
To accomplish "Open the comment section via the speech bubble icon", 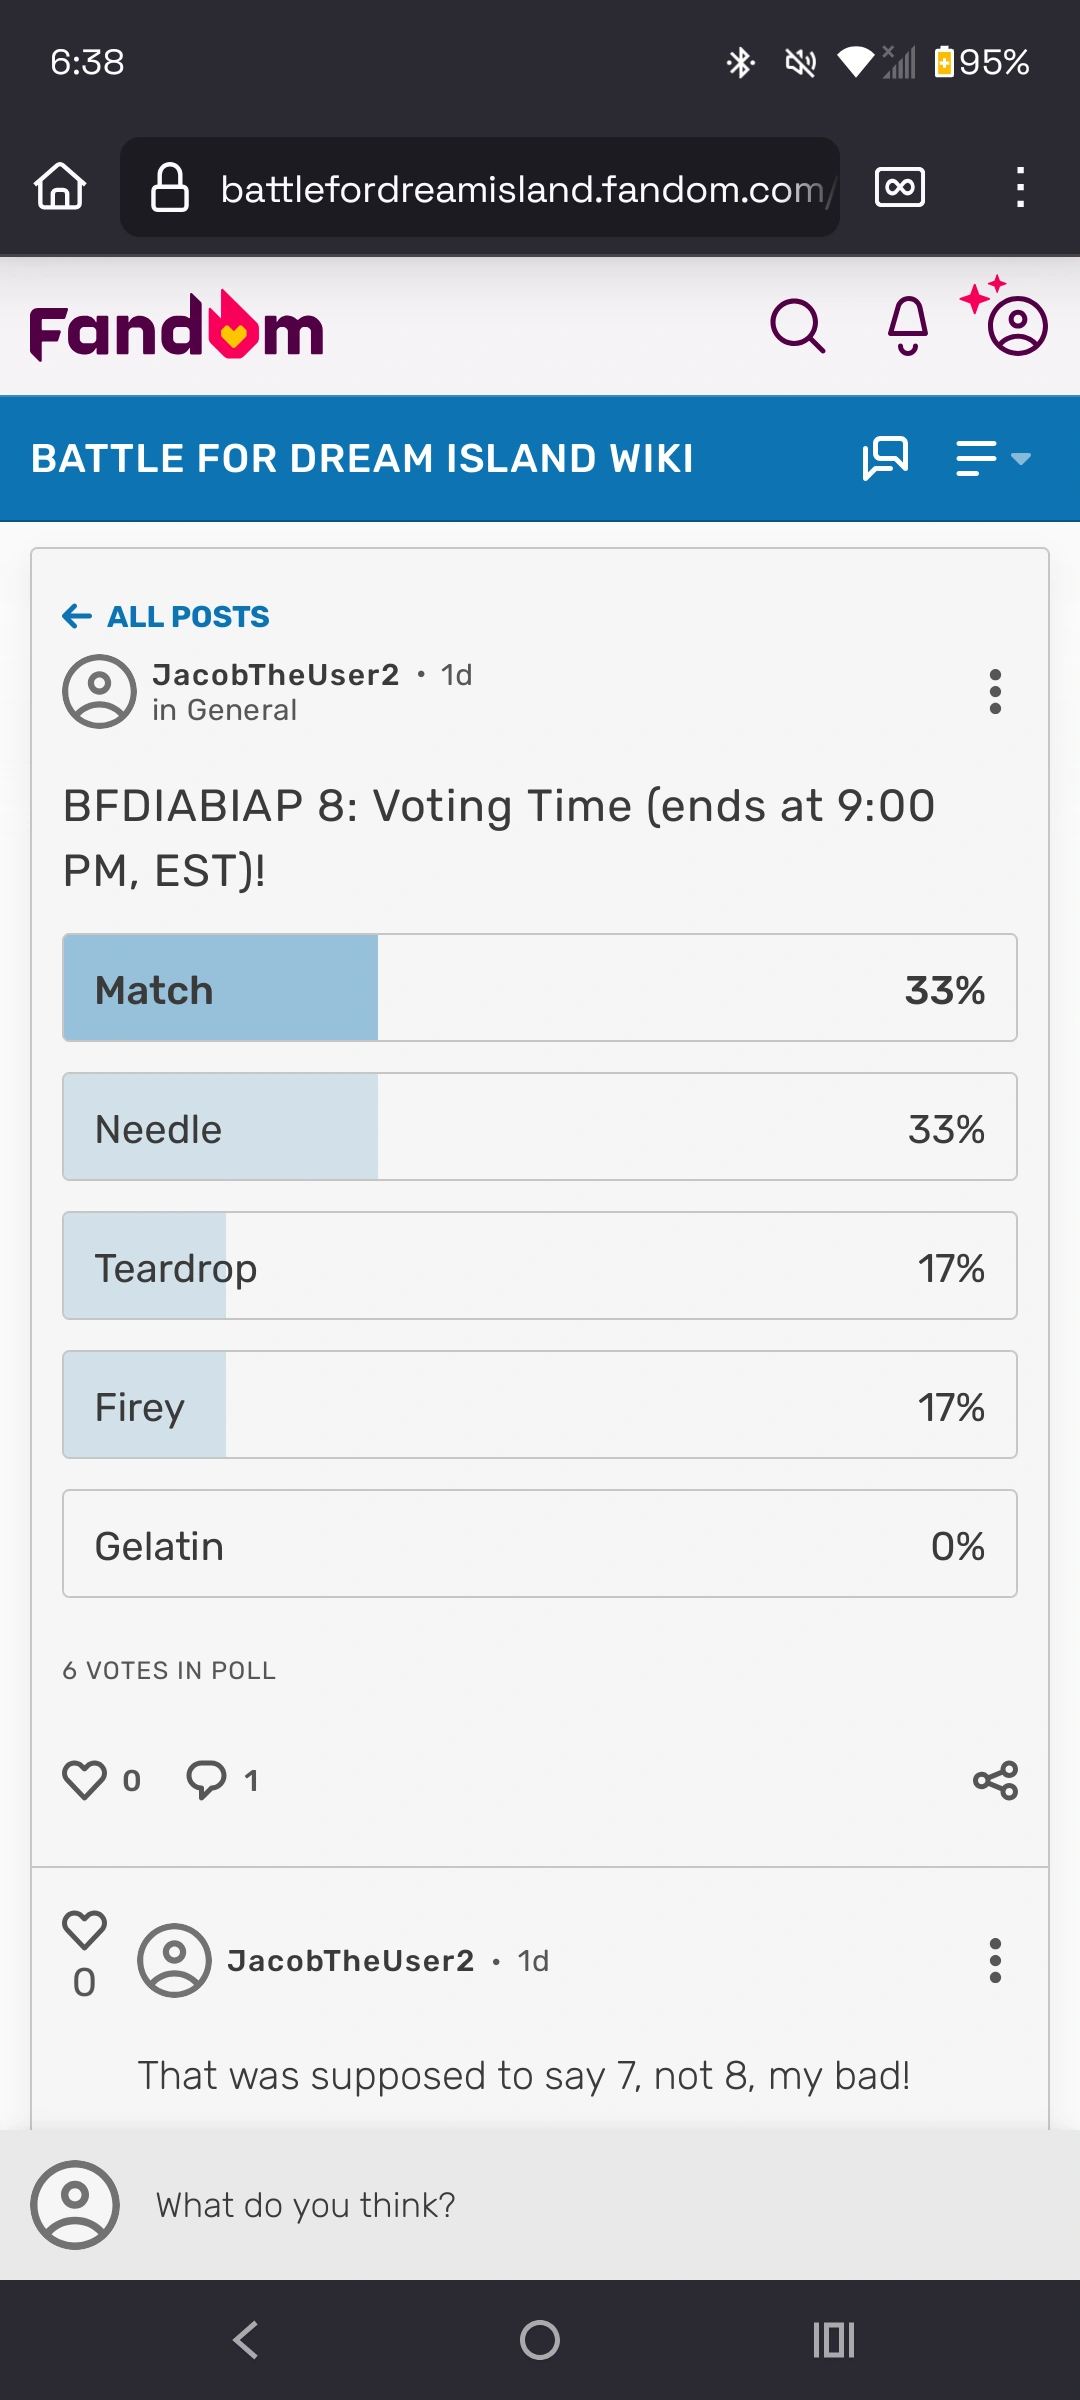I will [207, 1780].
